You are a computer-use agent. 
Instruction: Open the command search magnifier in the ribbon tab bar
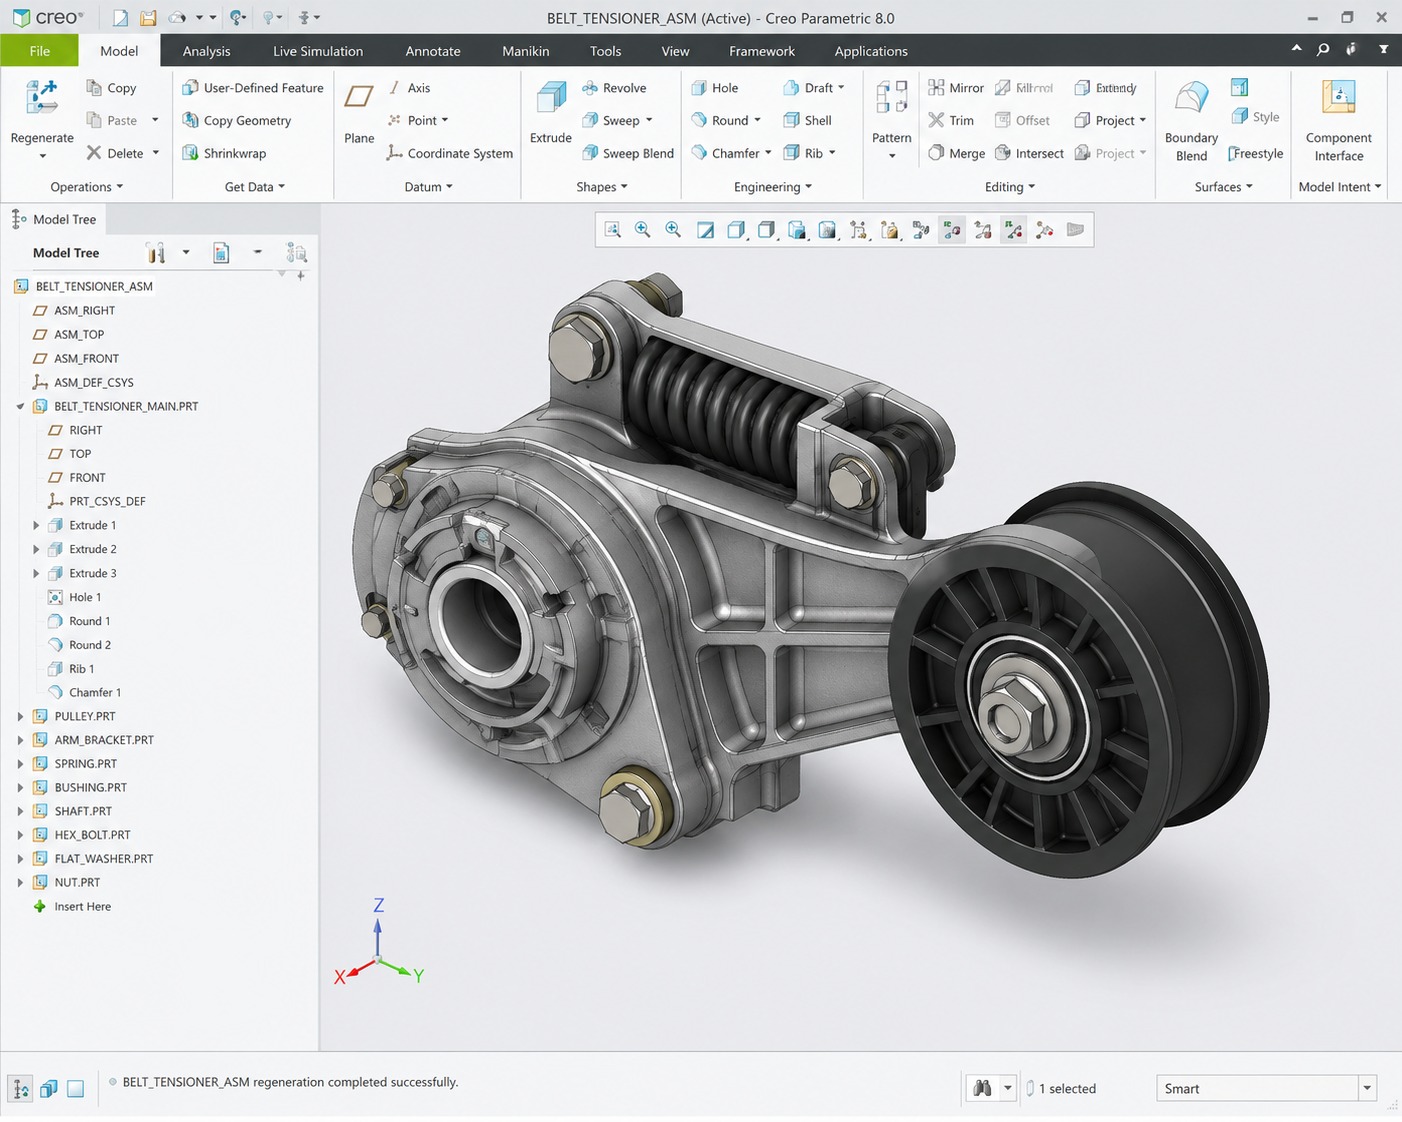point(1323,49)
